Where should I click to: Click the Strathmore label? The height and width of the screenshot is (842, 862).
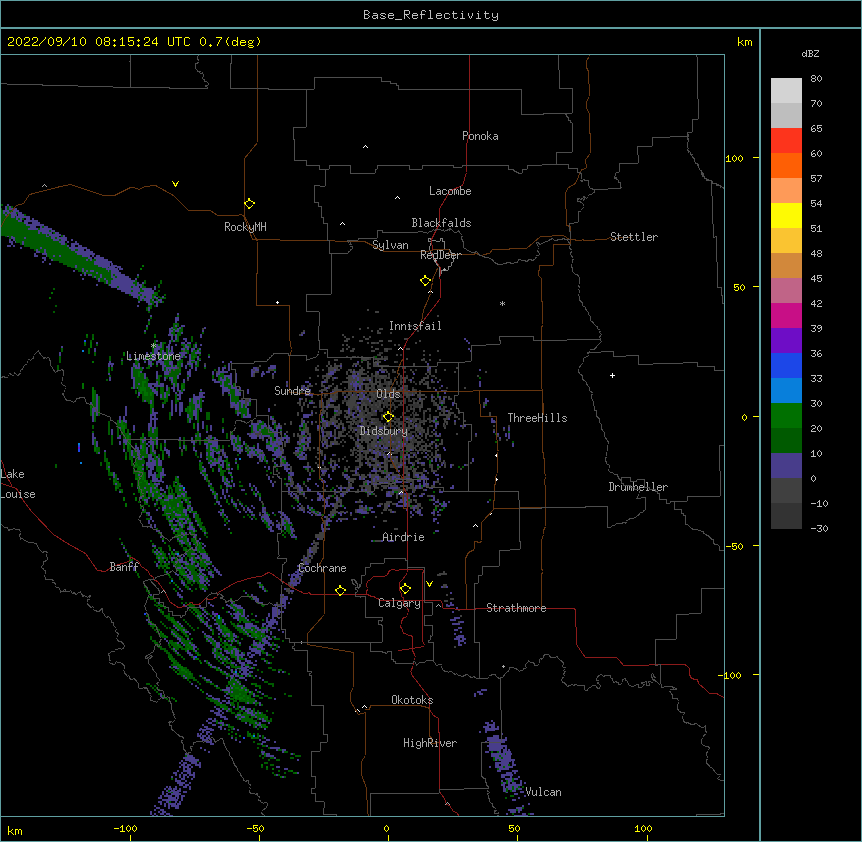click(x=516, y=608)
